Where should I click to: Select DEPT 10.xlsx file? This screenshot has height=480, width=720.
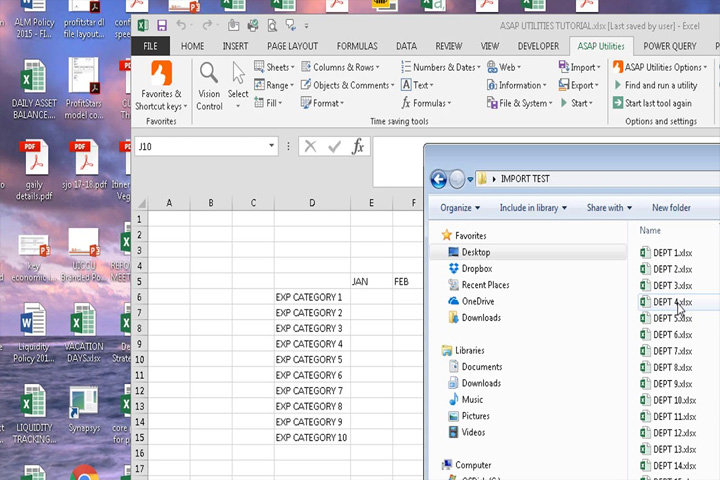point(674,400)
